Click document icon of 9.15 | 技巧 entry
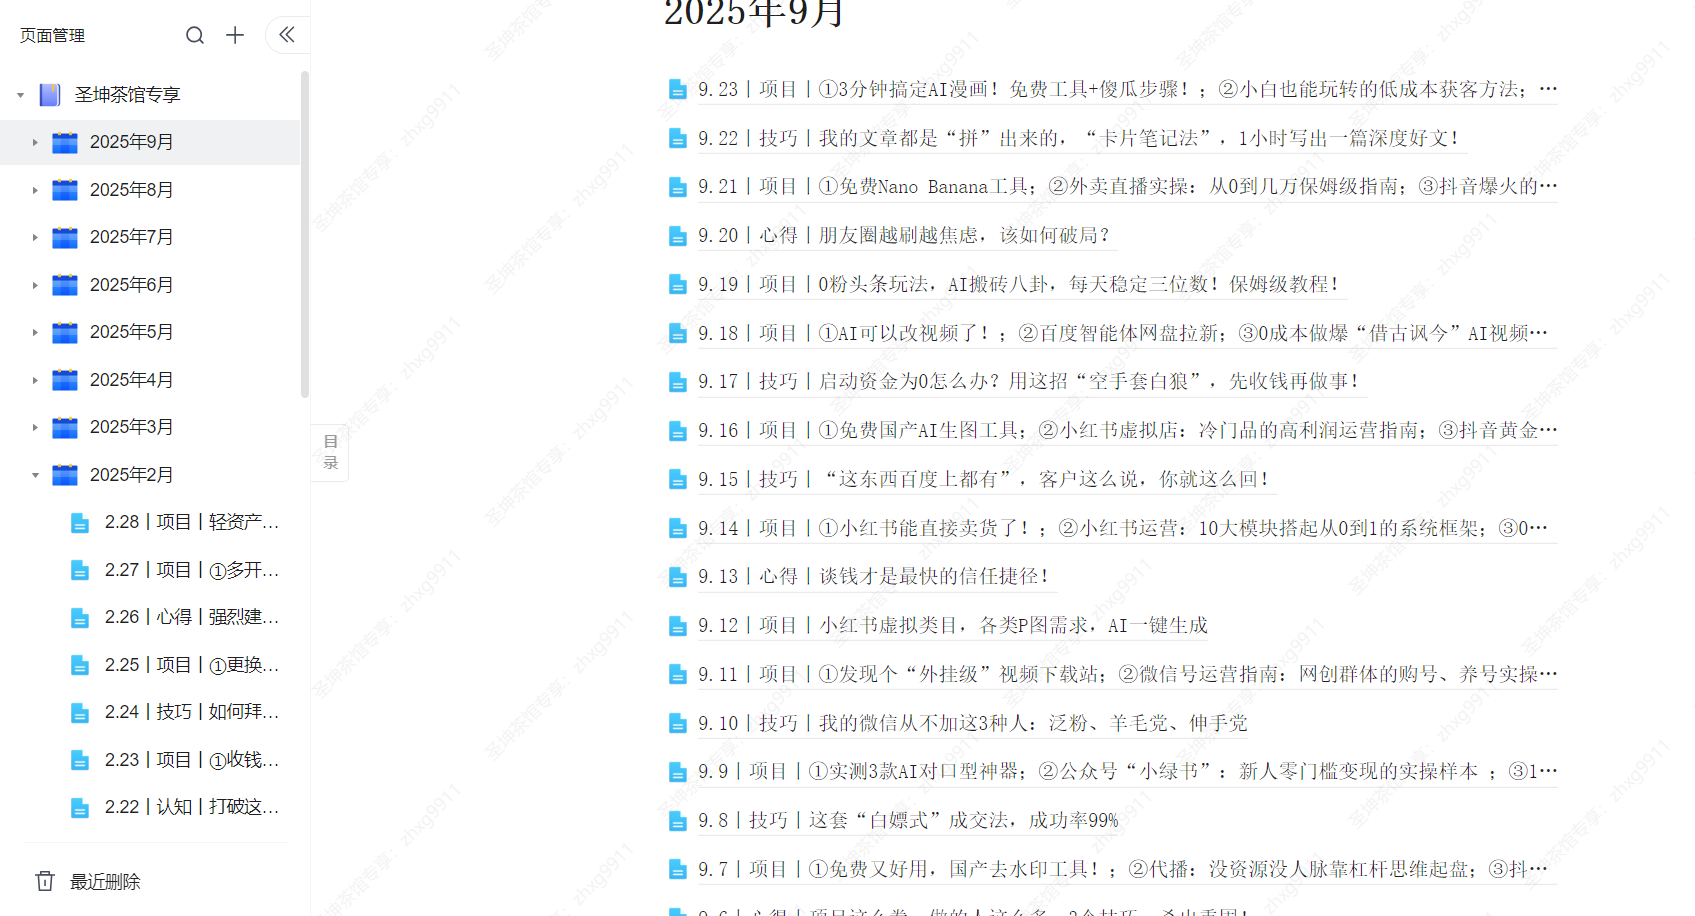The height and width of the screenshot is (916, 1695). click(677, 480)
